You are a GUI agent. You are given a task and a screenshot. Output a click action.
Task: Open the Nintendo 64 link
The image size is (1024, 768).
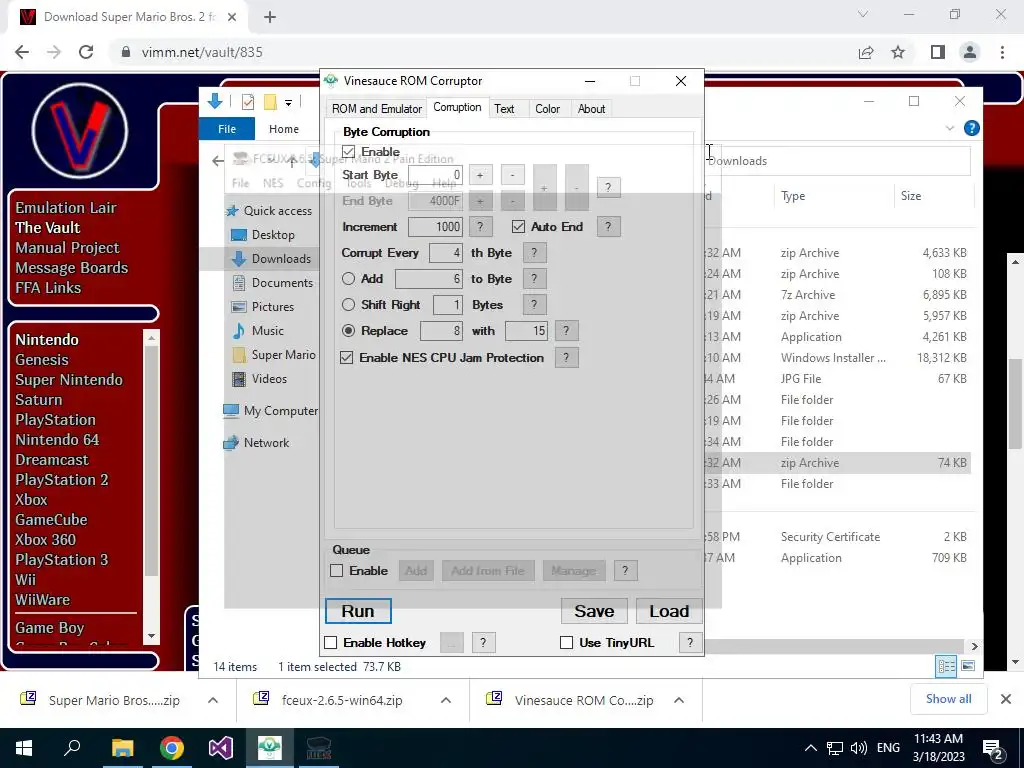point(57,440)
